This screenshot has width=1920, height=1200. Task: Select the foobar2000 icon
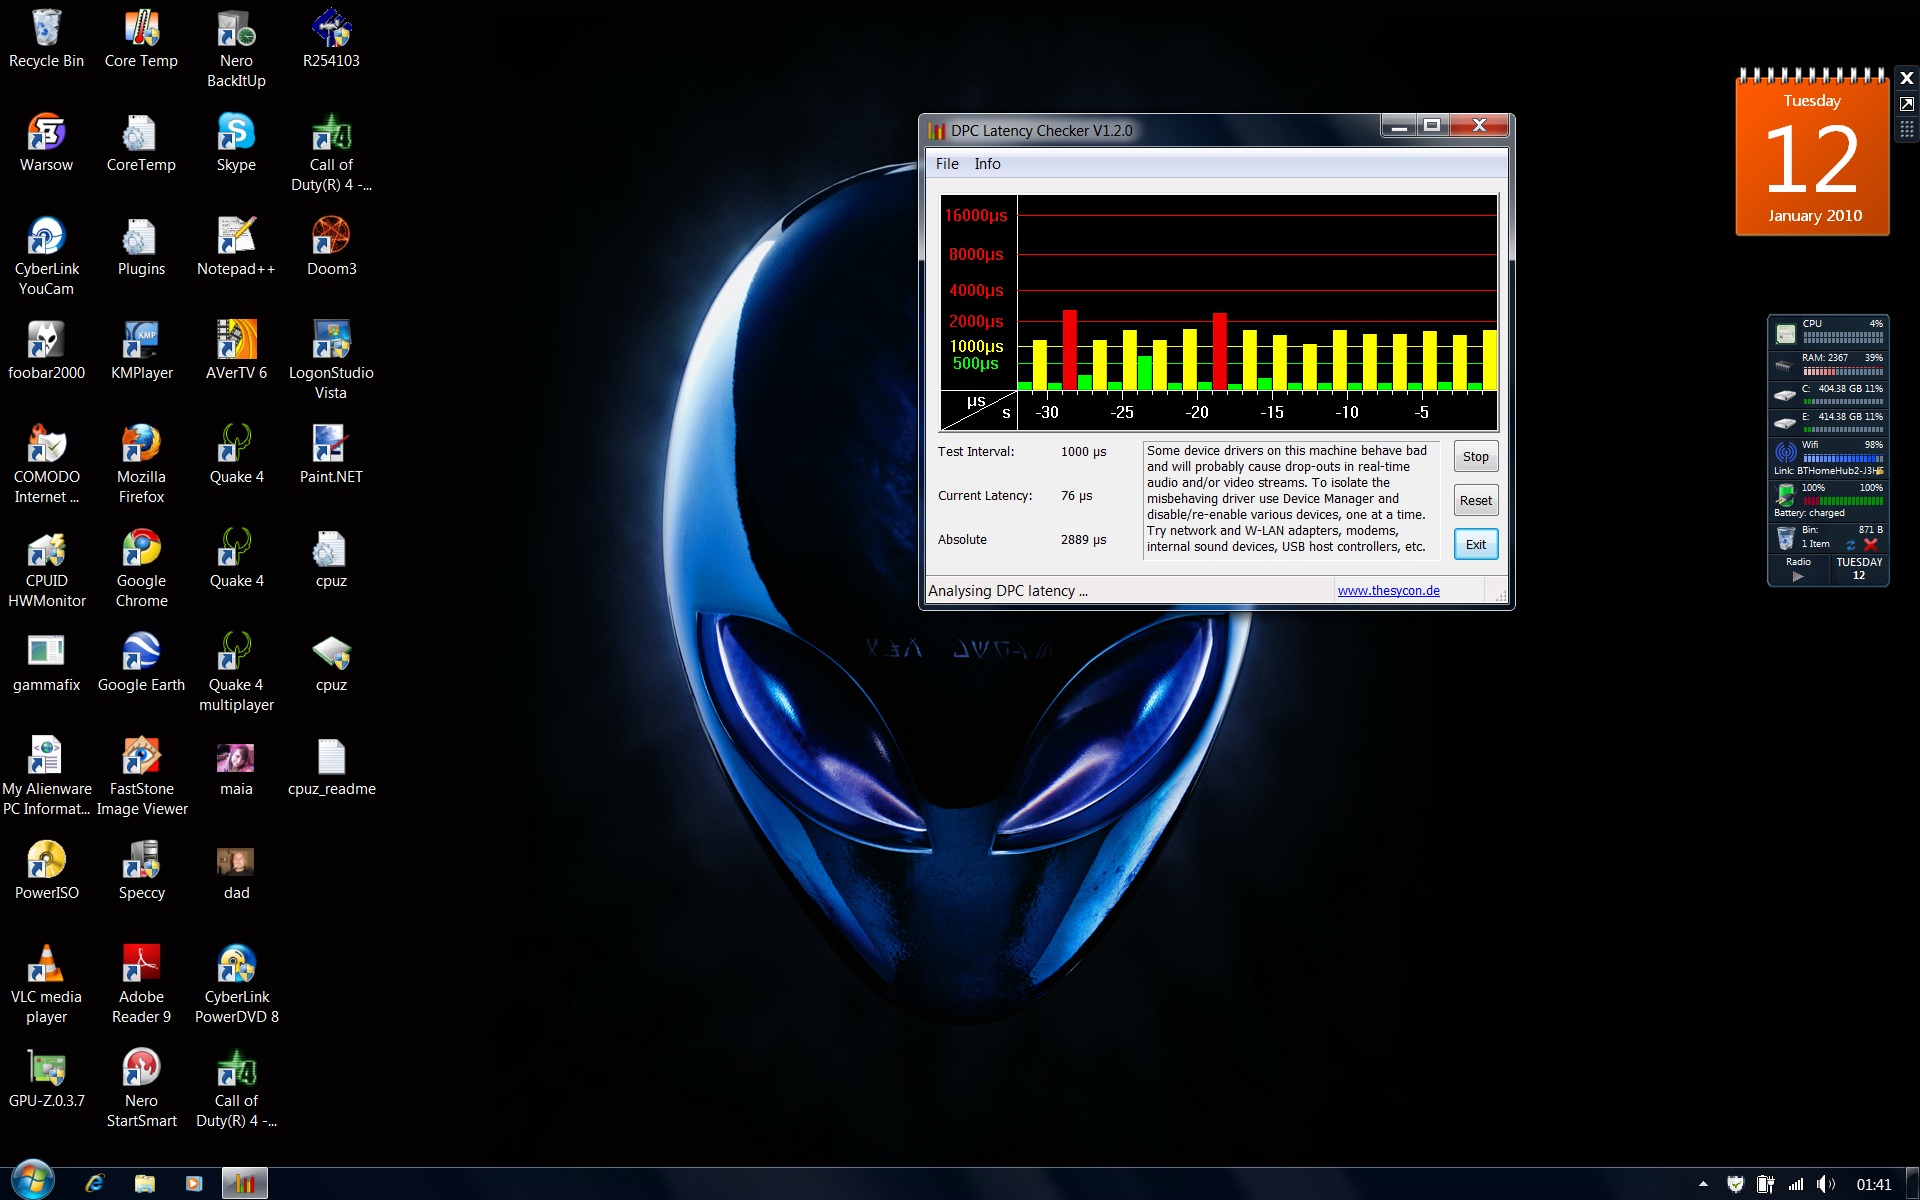(x=46, y=352)
